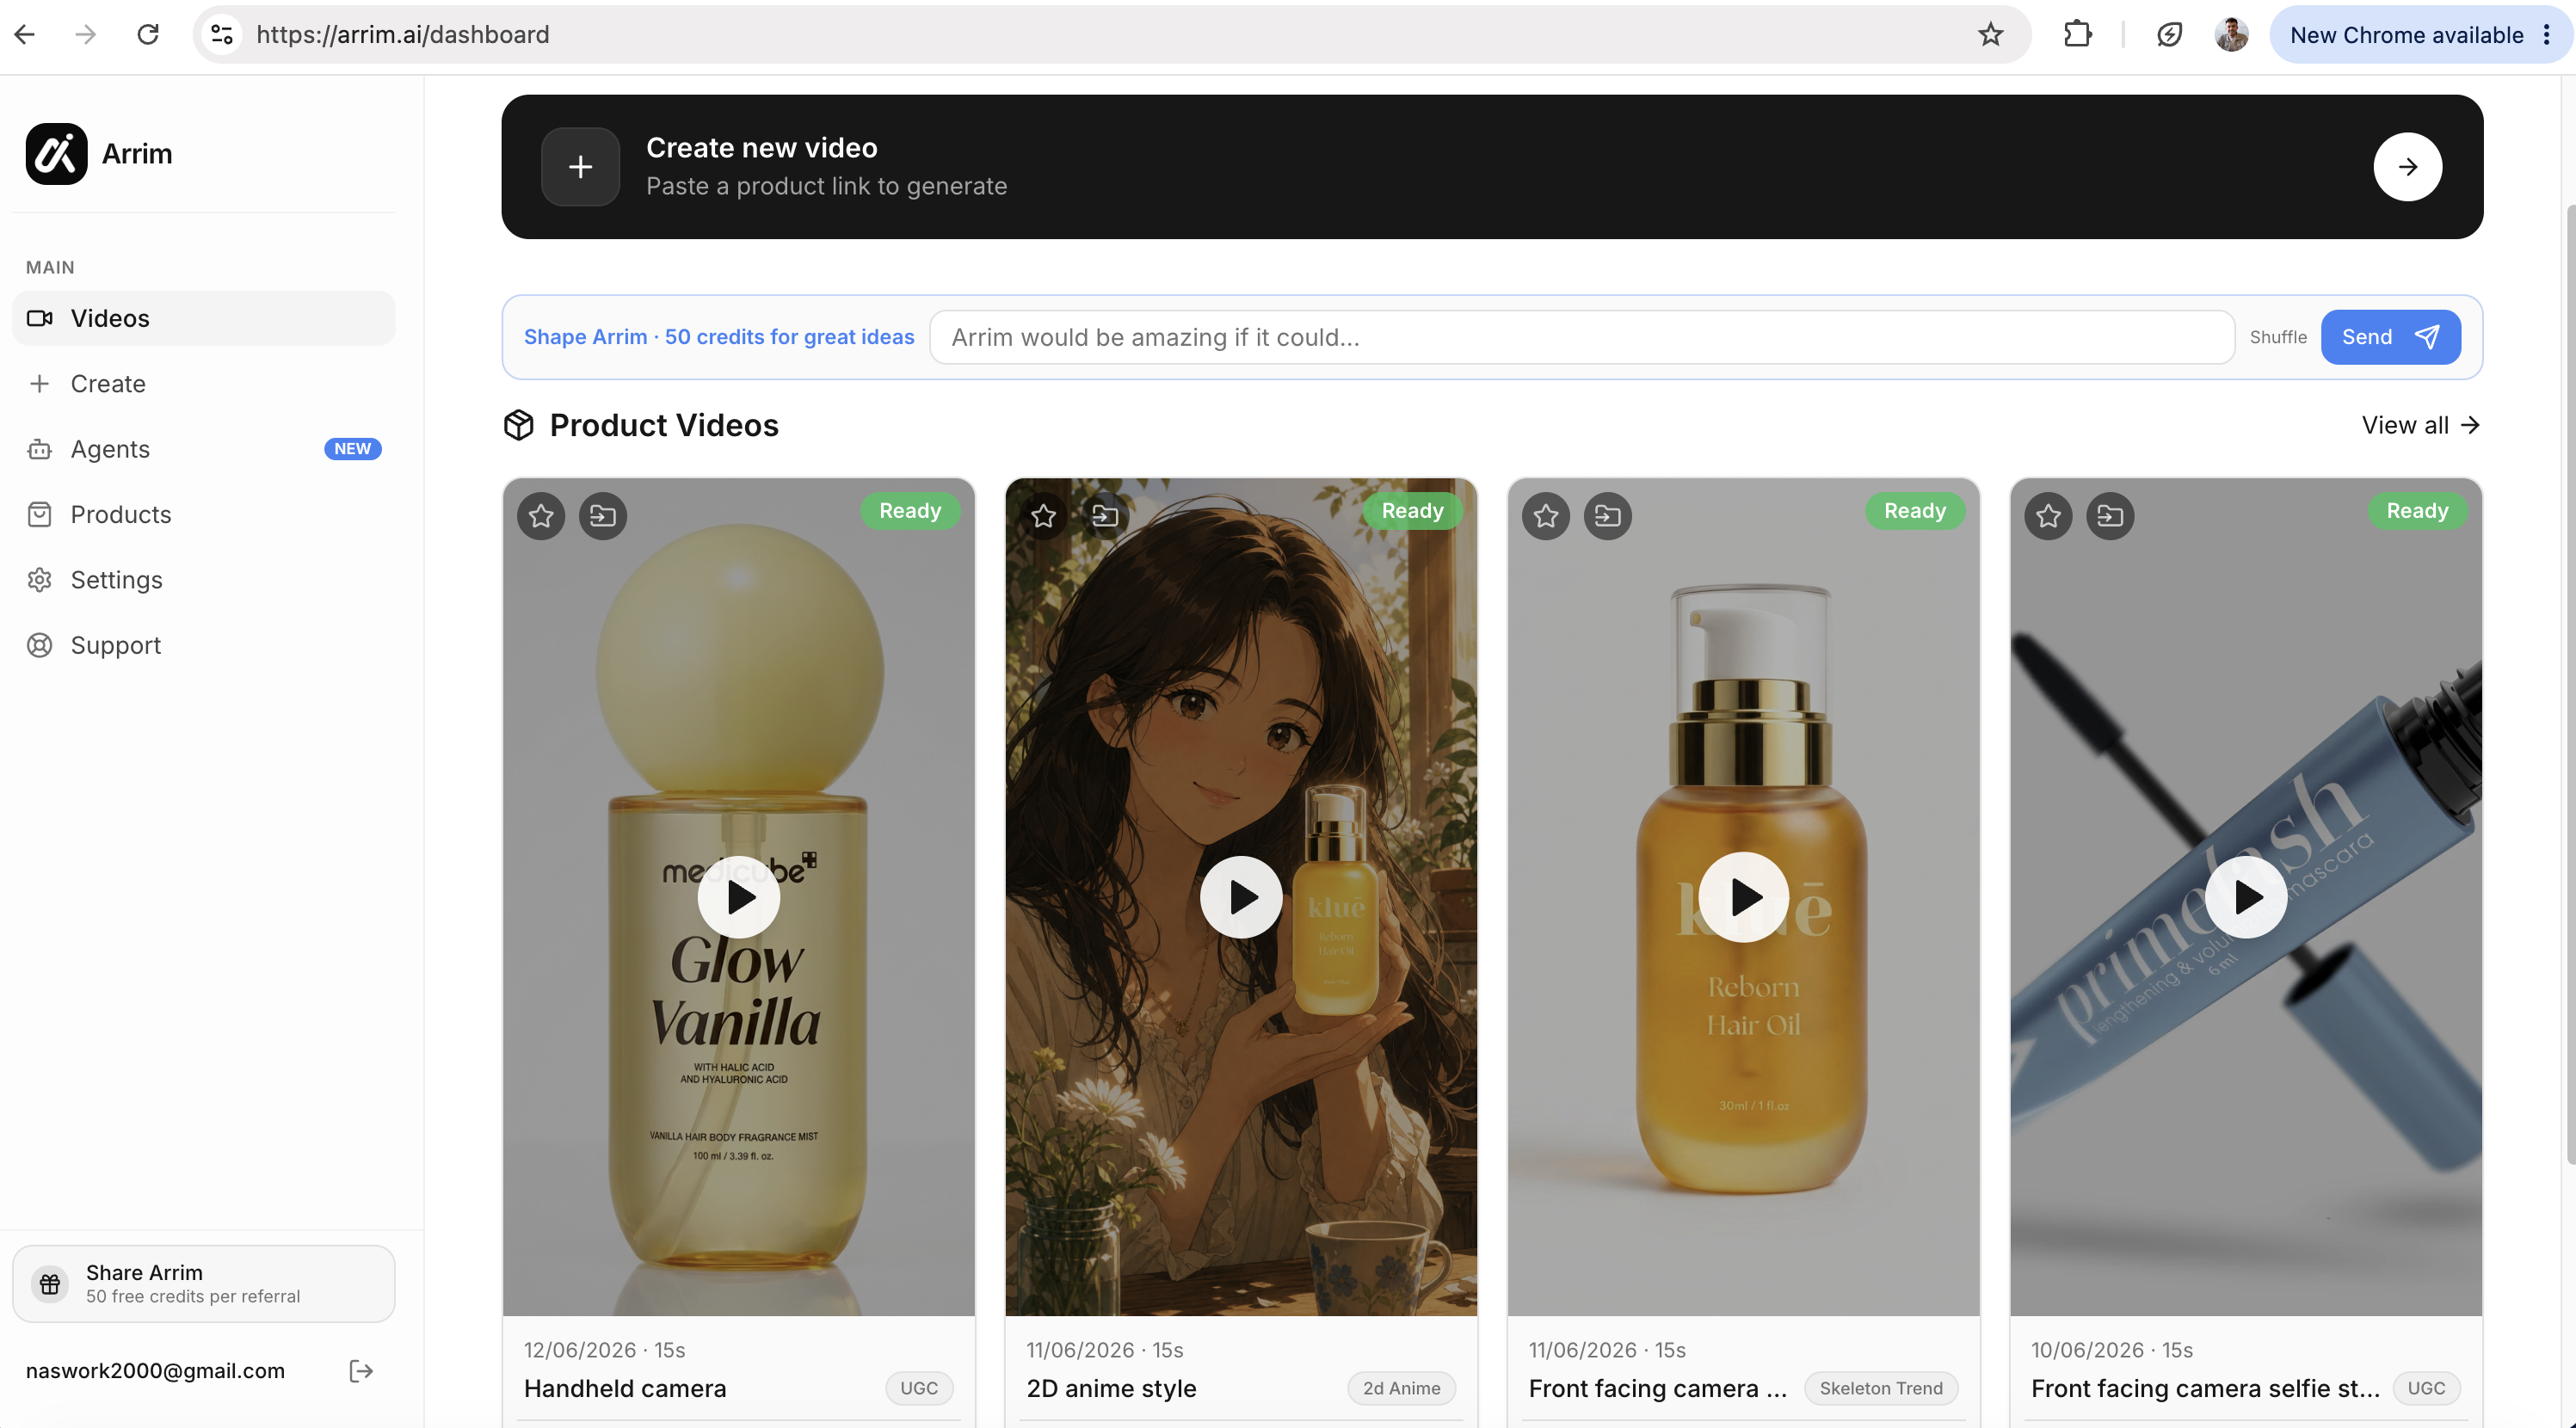Click the browser forward arrow
Screen dimensions: 2576x1428
click(x=86, y=35)
